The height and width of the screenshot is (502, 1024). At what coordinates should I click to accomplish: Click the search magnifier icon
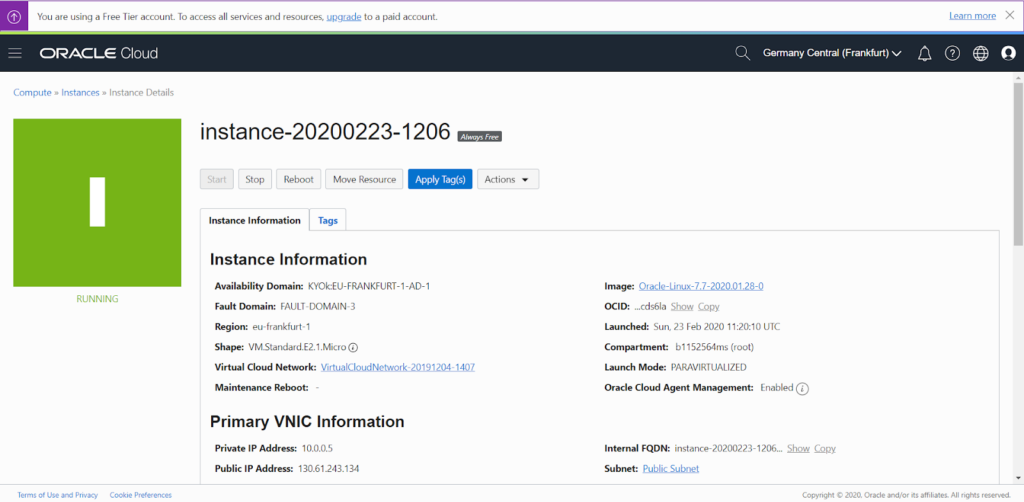[x=742, y=53]
